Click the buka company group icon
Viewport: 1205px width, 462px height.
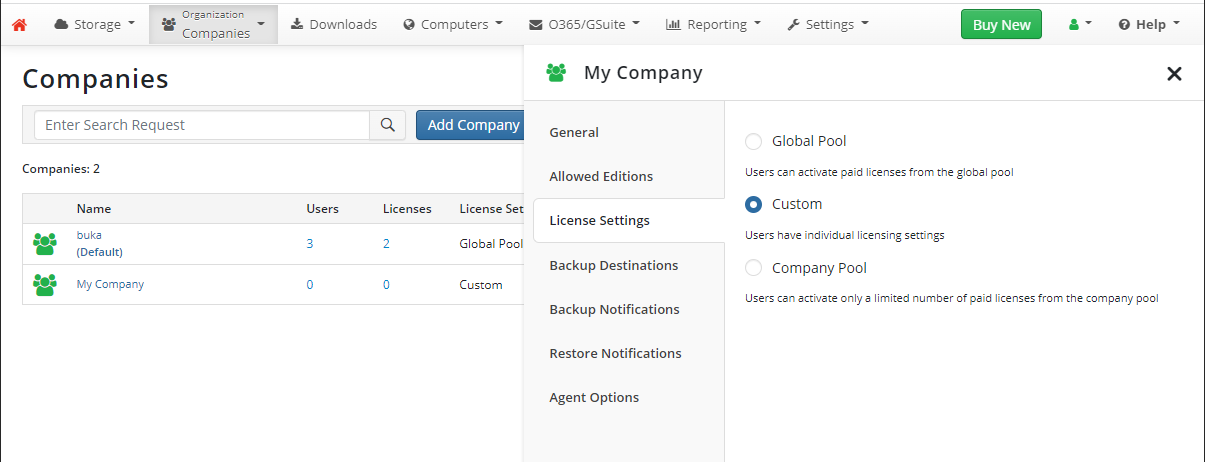pyautogui.click(x=45, y=244)
